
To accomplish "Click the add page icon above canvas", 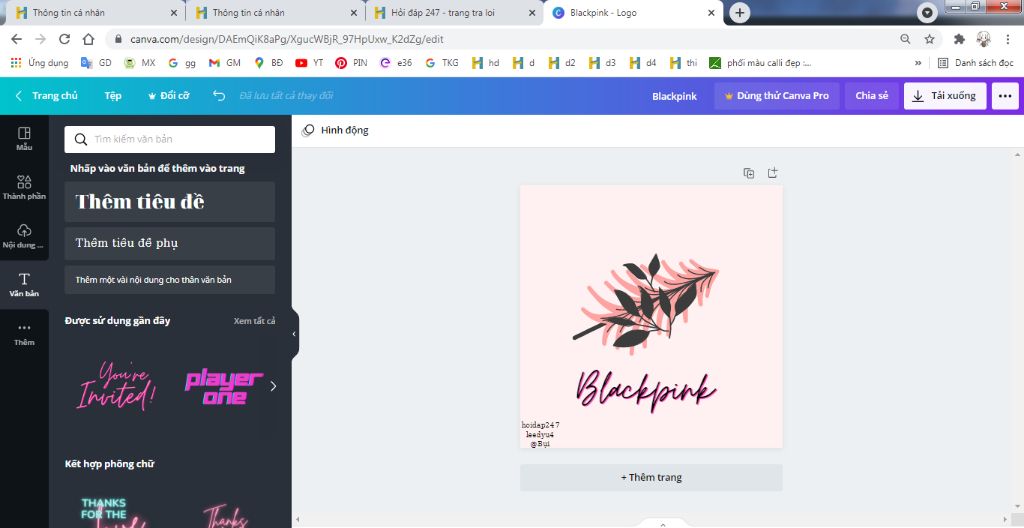I will pyautogui.click(x=773, y=173).
